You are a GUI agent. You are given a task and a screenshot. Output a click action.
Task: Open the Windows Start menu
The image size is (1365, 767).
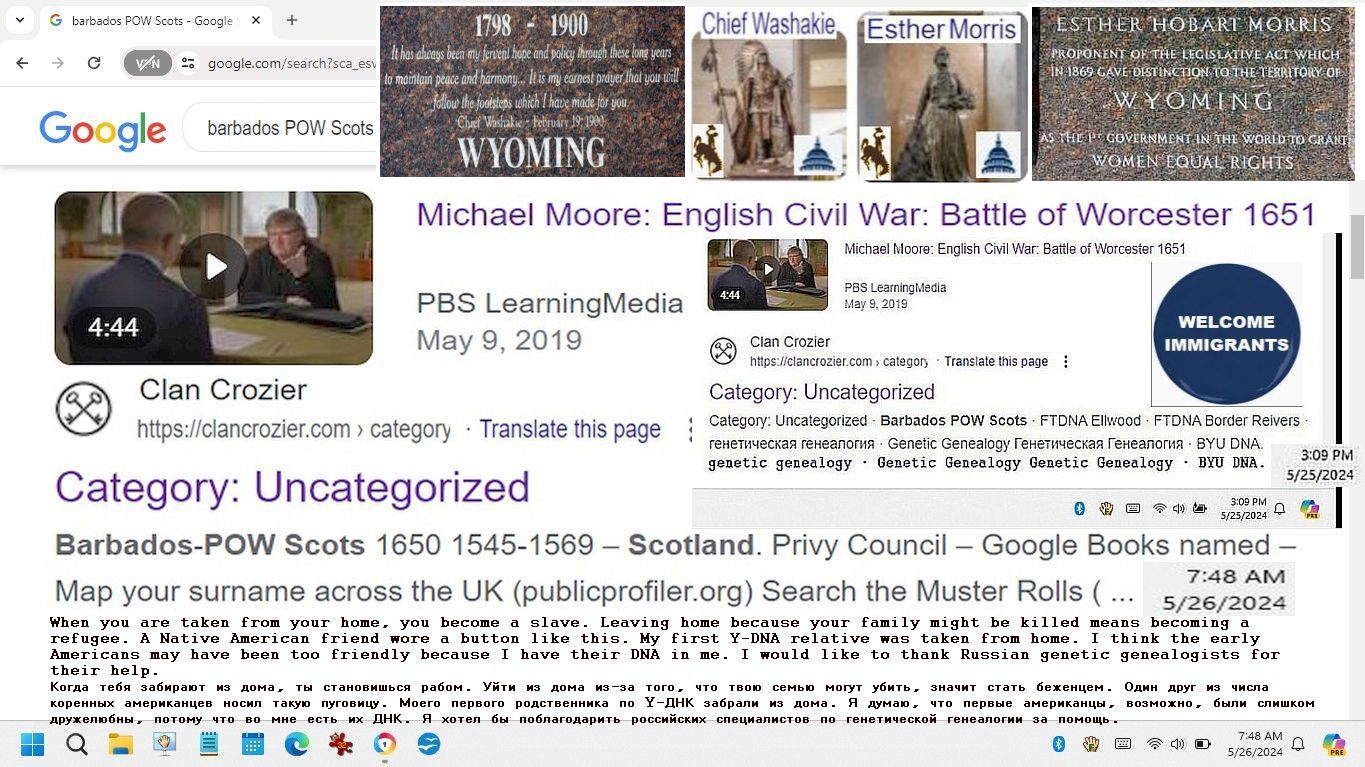point(32,744)
